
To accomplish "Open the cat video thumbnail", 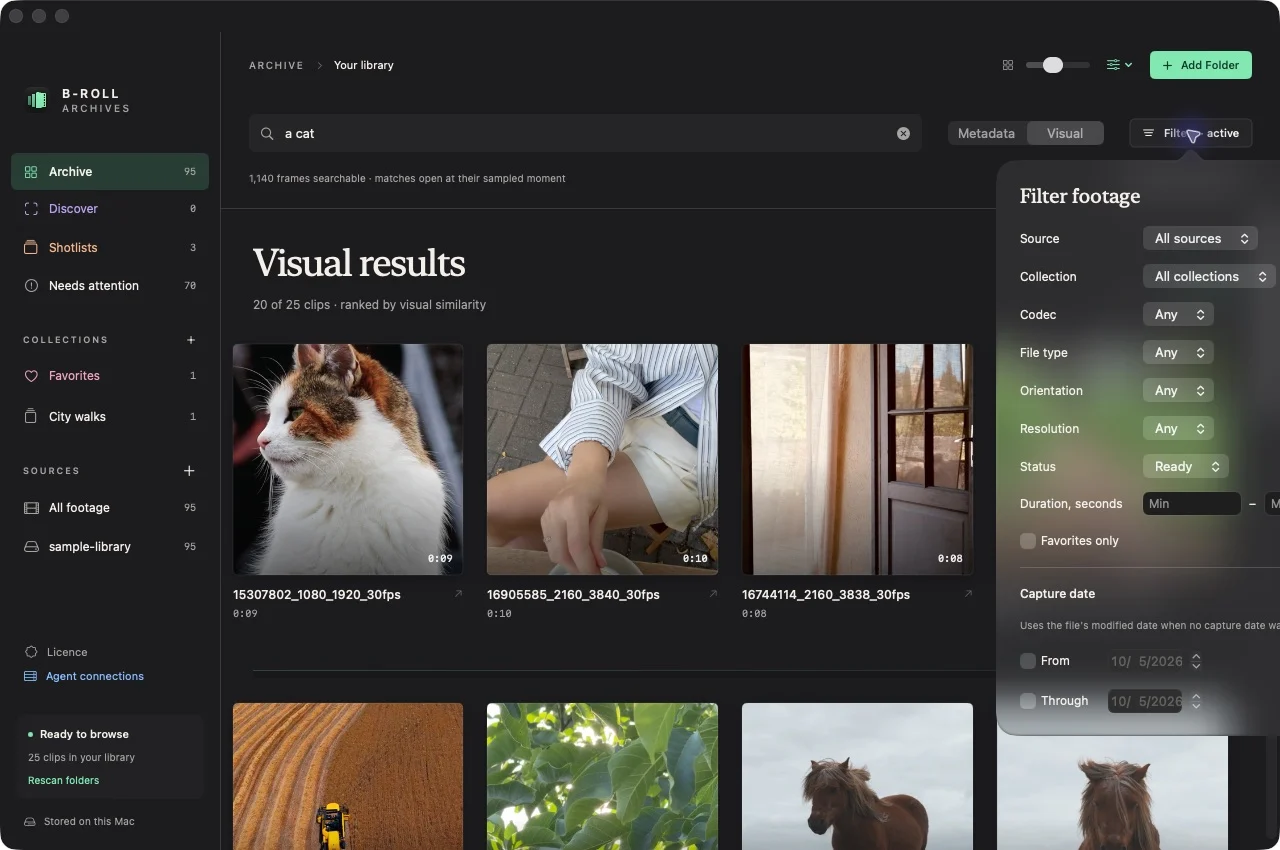I will 348,459.
